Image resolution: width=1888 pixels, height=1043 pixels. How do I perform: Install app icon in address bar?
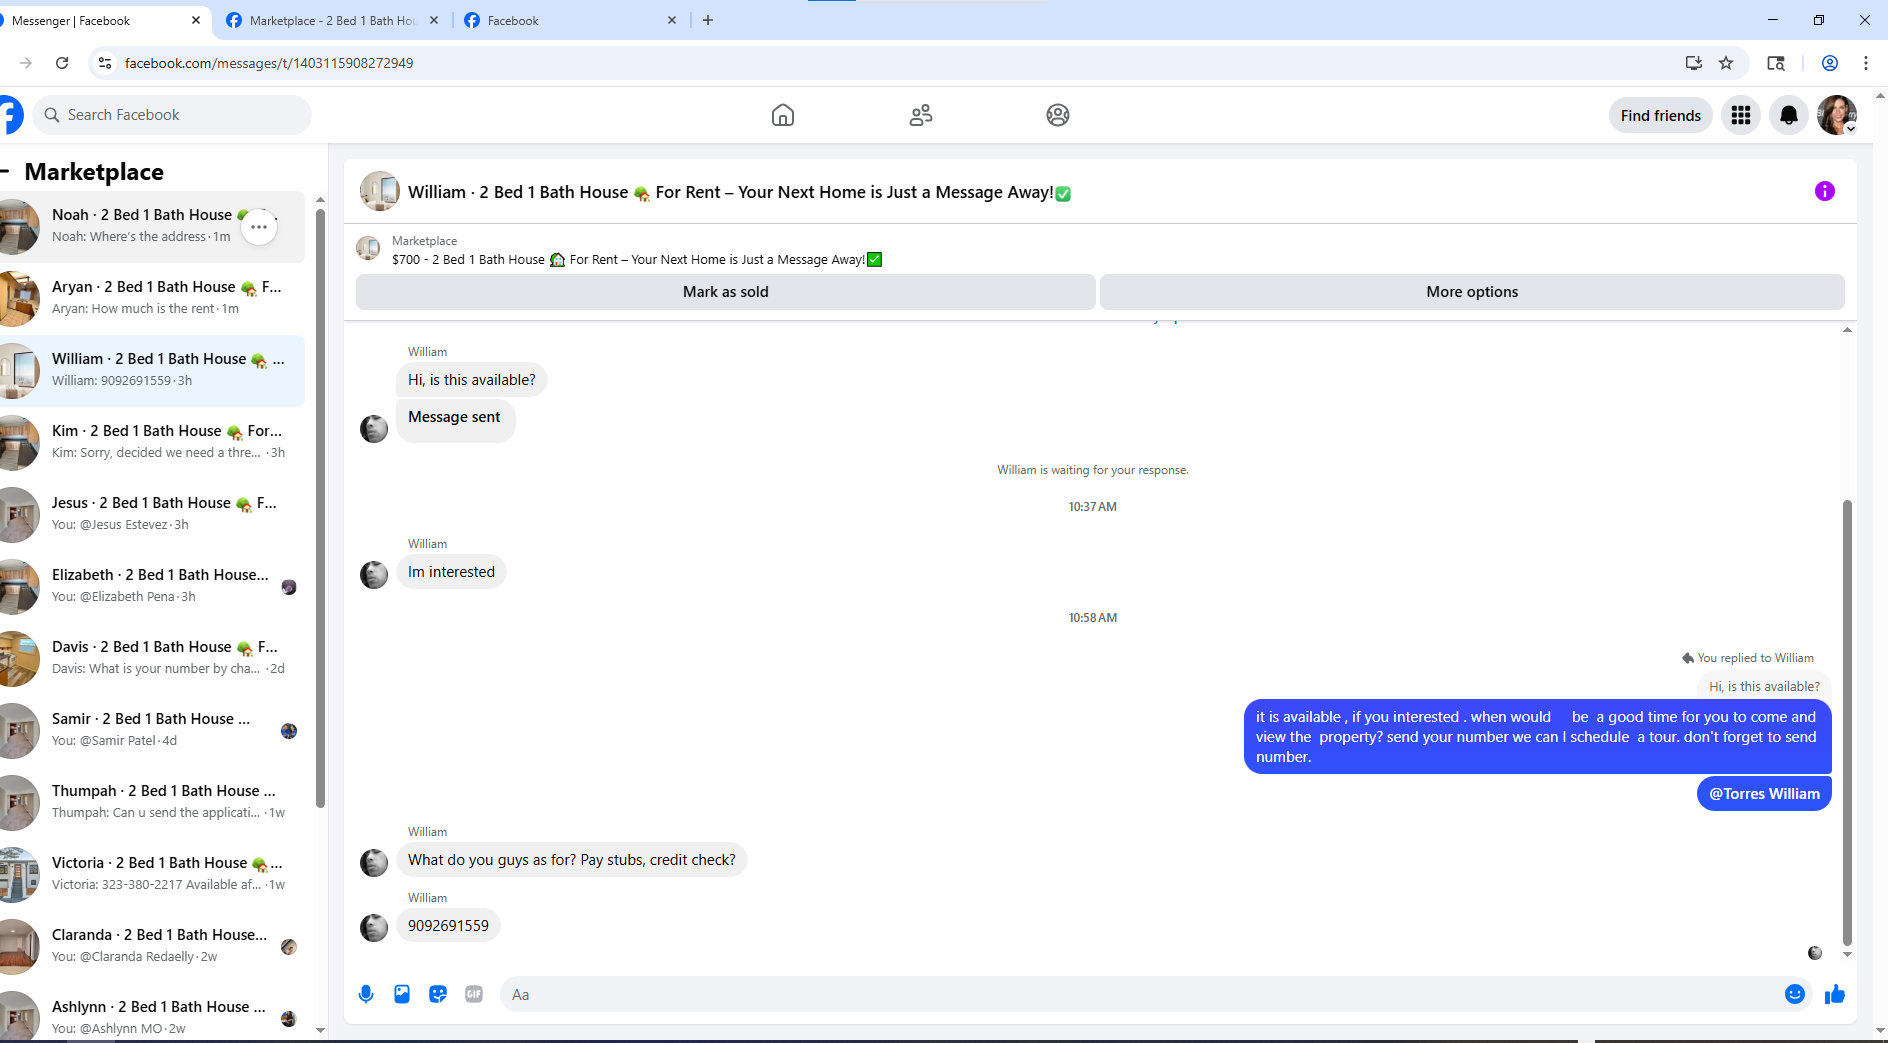[1693, 63]
